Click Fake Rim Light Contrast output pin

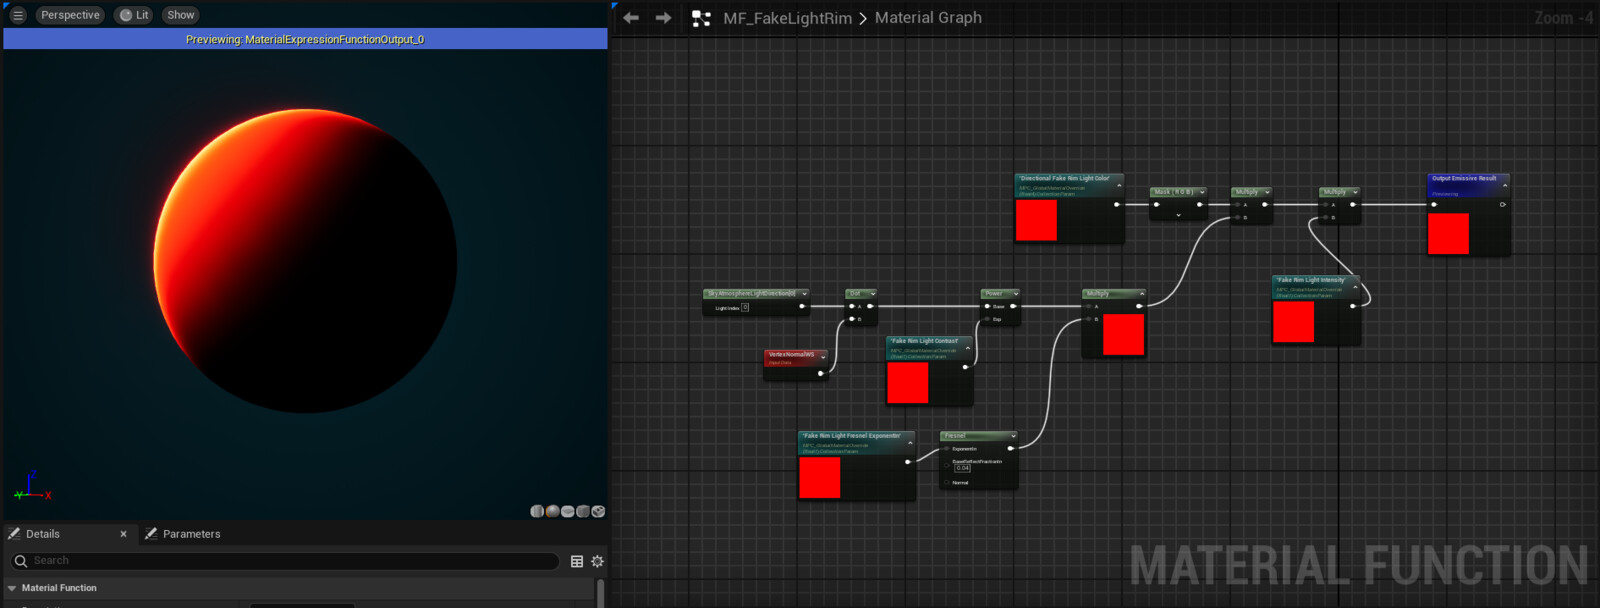[x=965, y=367]
